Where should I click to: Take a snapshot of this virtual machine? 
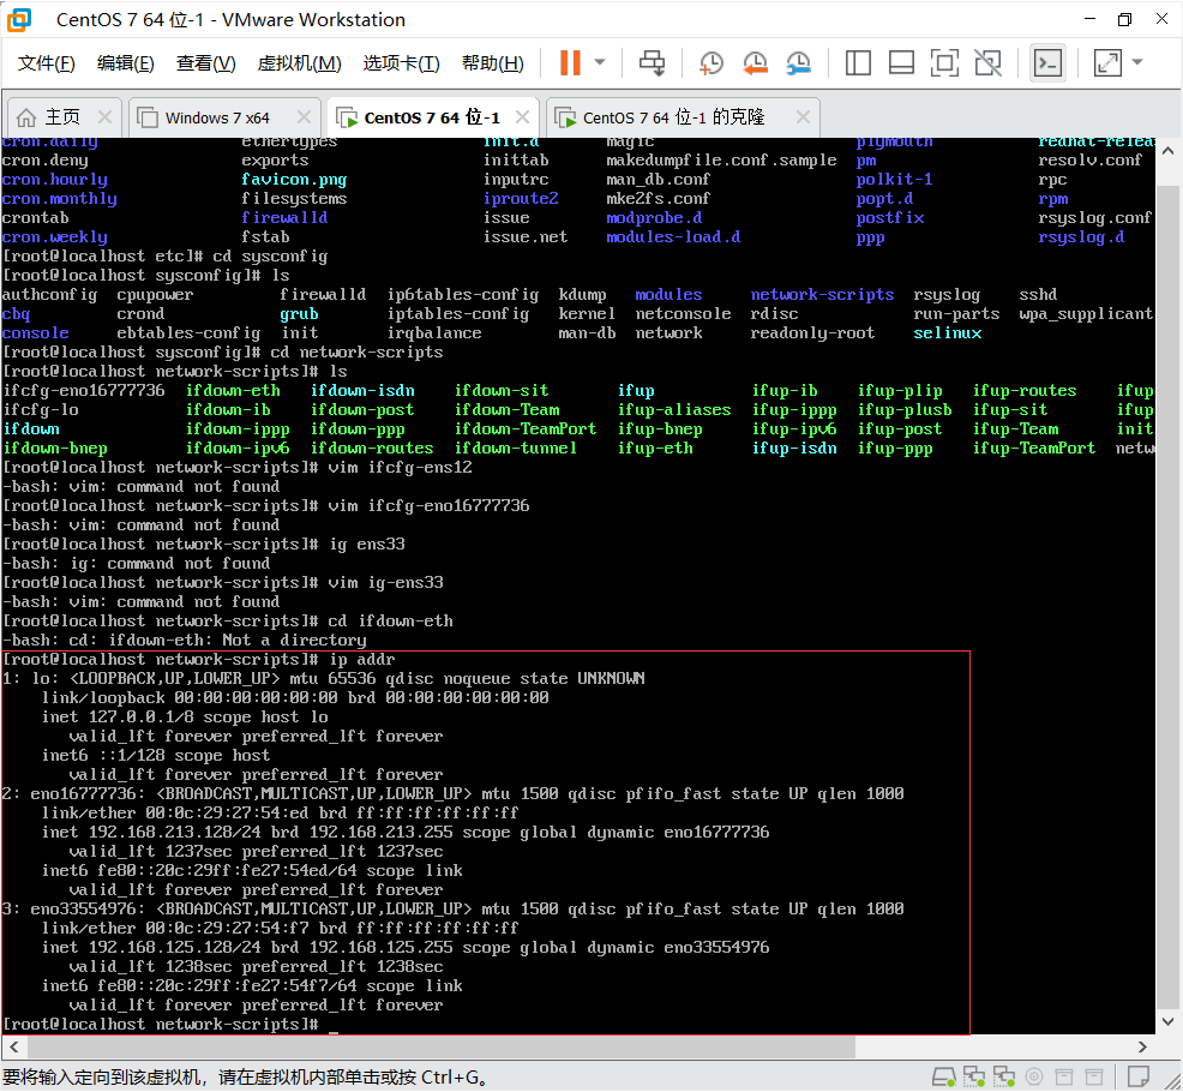tap(711, 63)
